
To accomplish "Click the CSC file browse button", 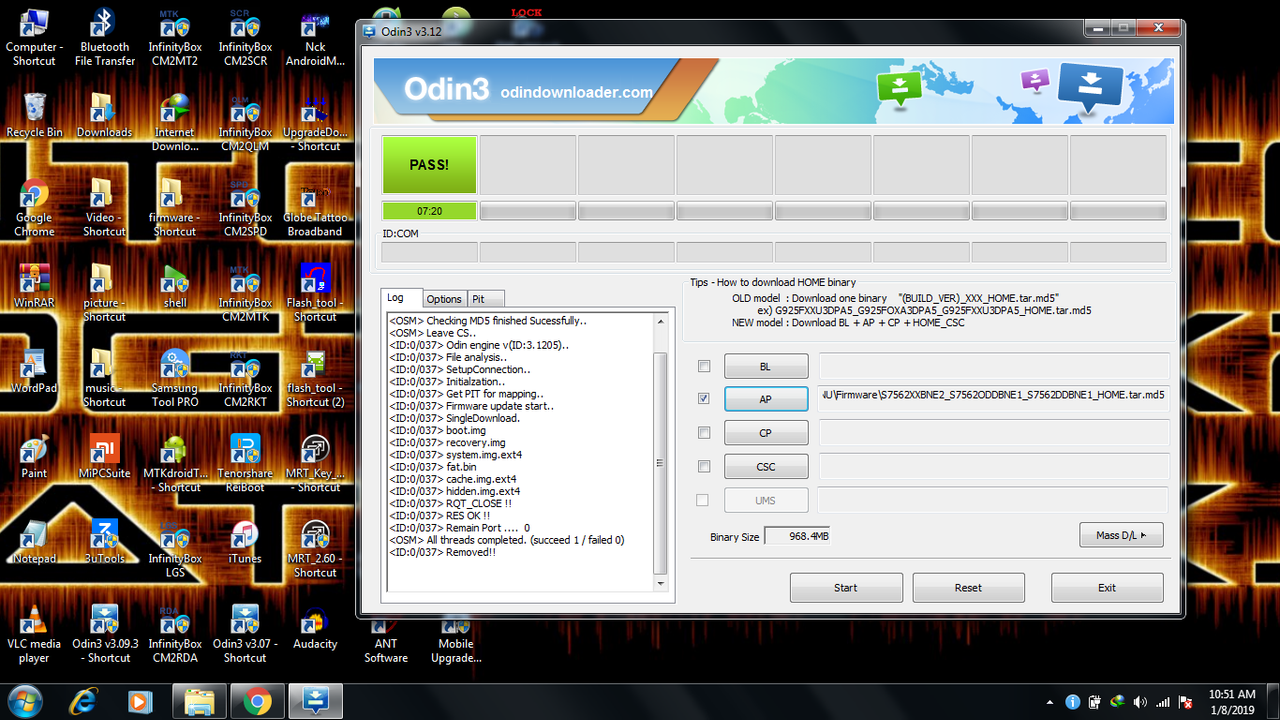I will [765, 466].
